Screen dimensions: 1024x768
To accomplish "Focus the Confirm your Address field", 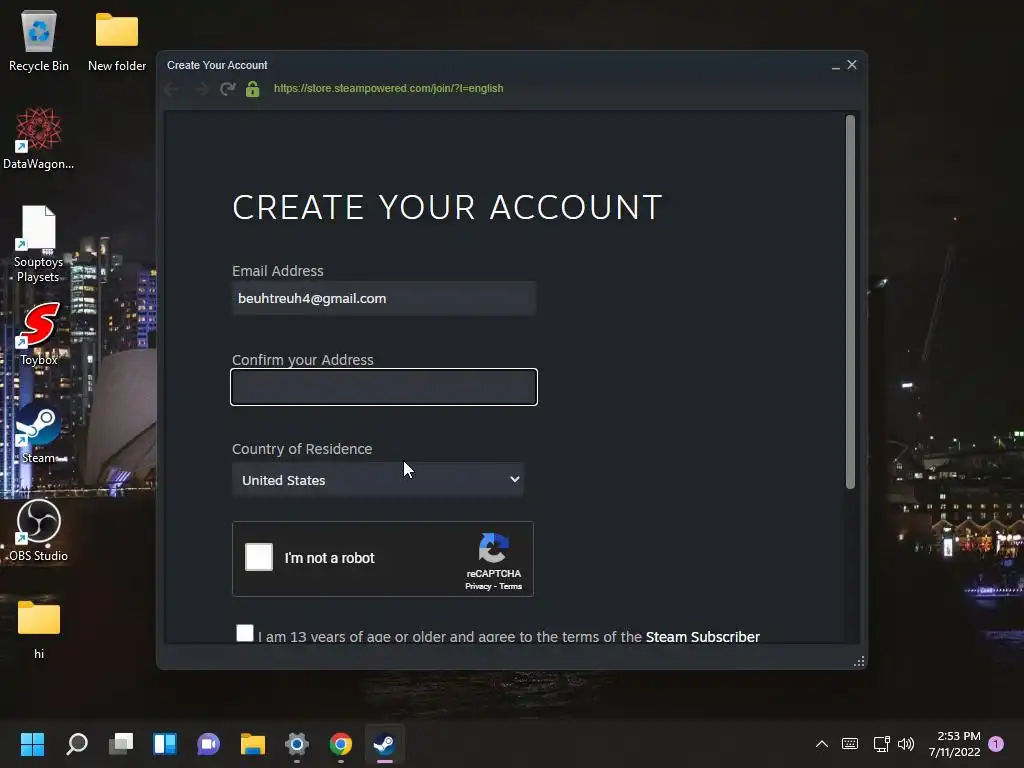I will coord(384,387).
